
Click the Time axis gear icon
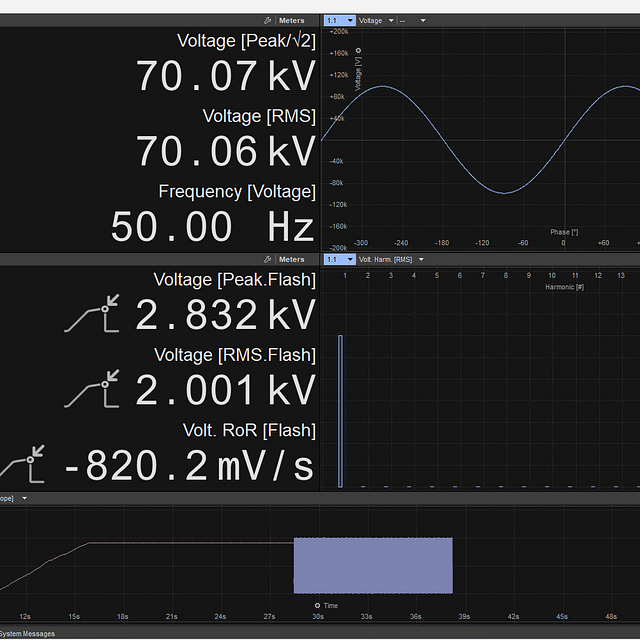317,605
